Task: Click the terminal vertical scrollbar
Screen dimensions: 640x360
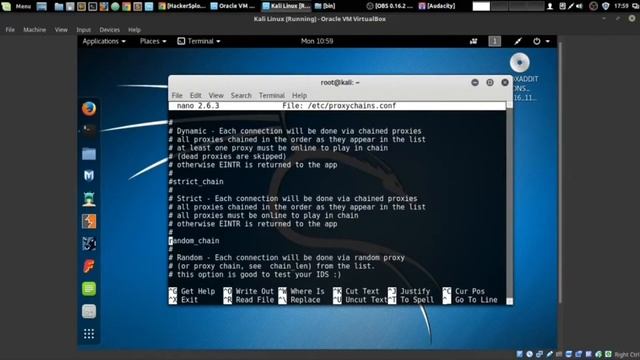Action: (509, 203)
